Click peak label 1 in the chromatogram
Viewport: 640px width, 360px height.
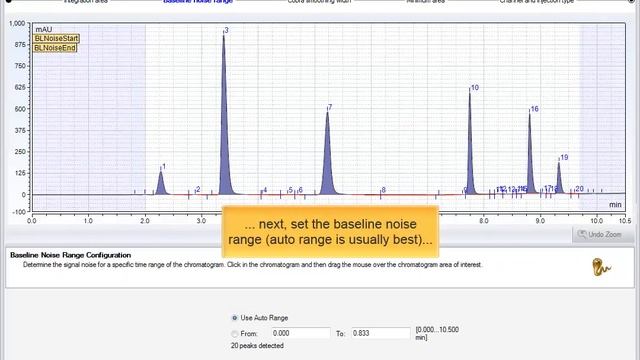(x=164, y=166)
